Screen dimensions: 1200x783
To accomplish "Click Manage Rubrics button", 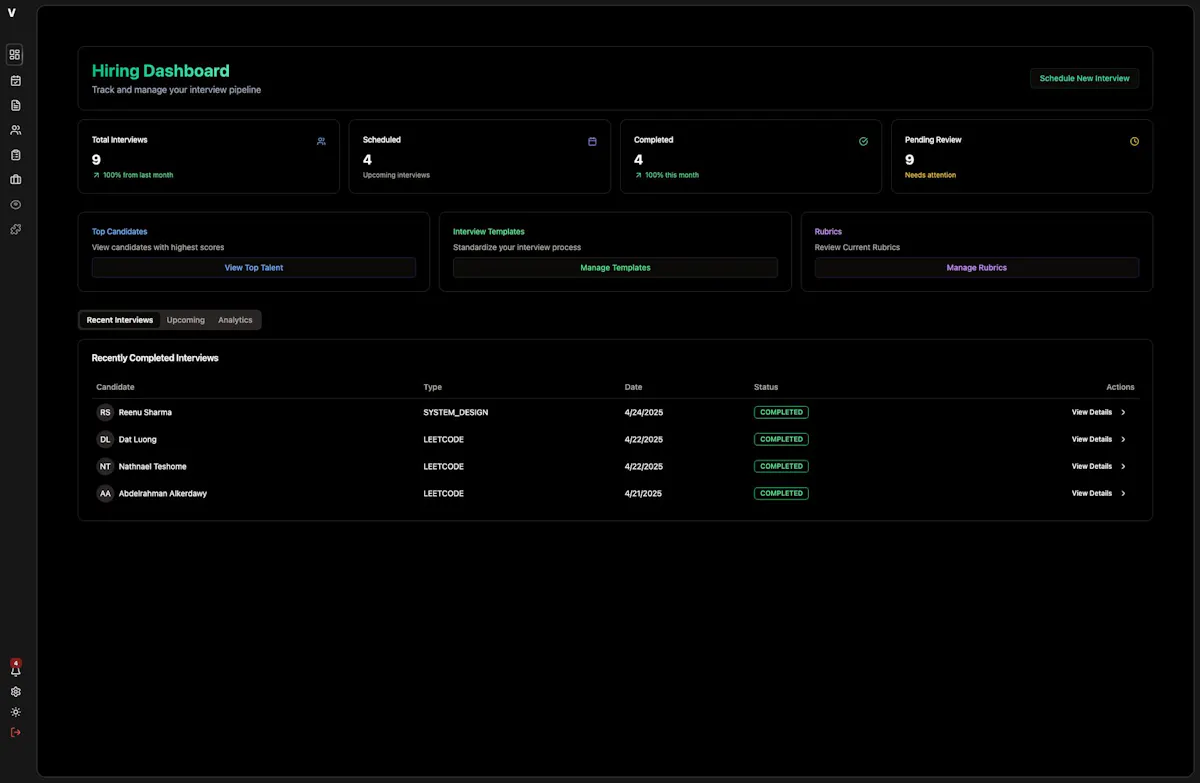I will click(x=977, y=268).
